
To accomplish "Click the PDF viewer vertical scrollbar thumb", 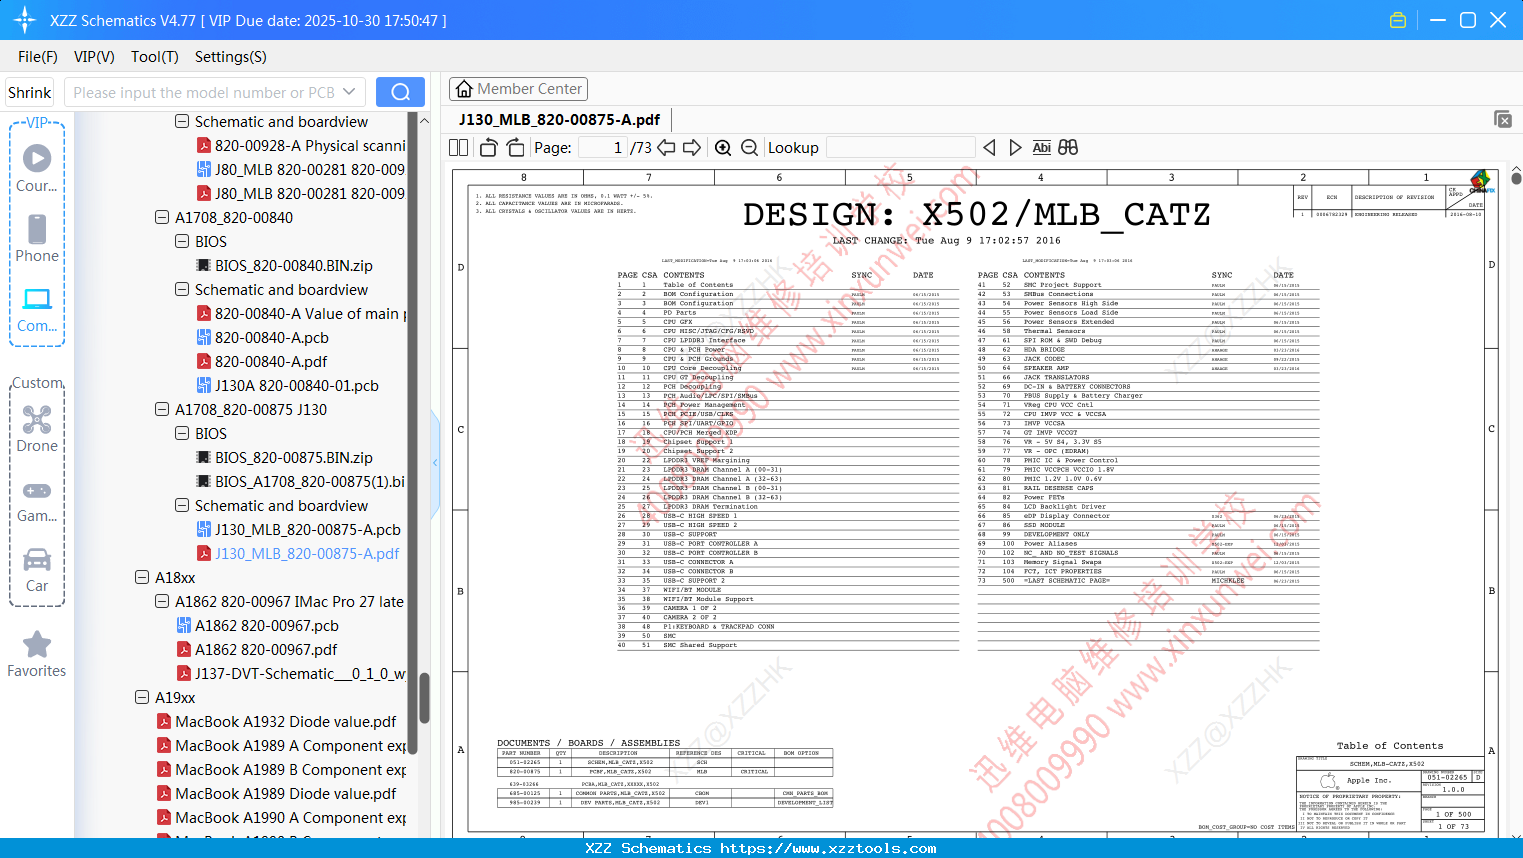I will coord(1516,178).
